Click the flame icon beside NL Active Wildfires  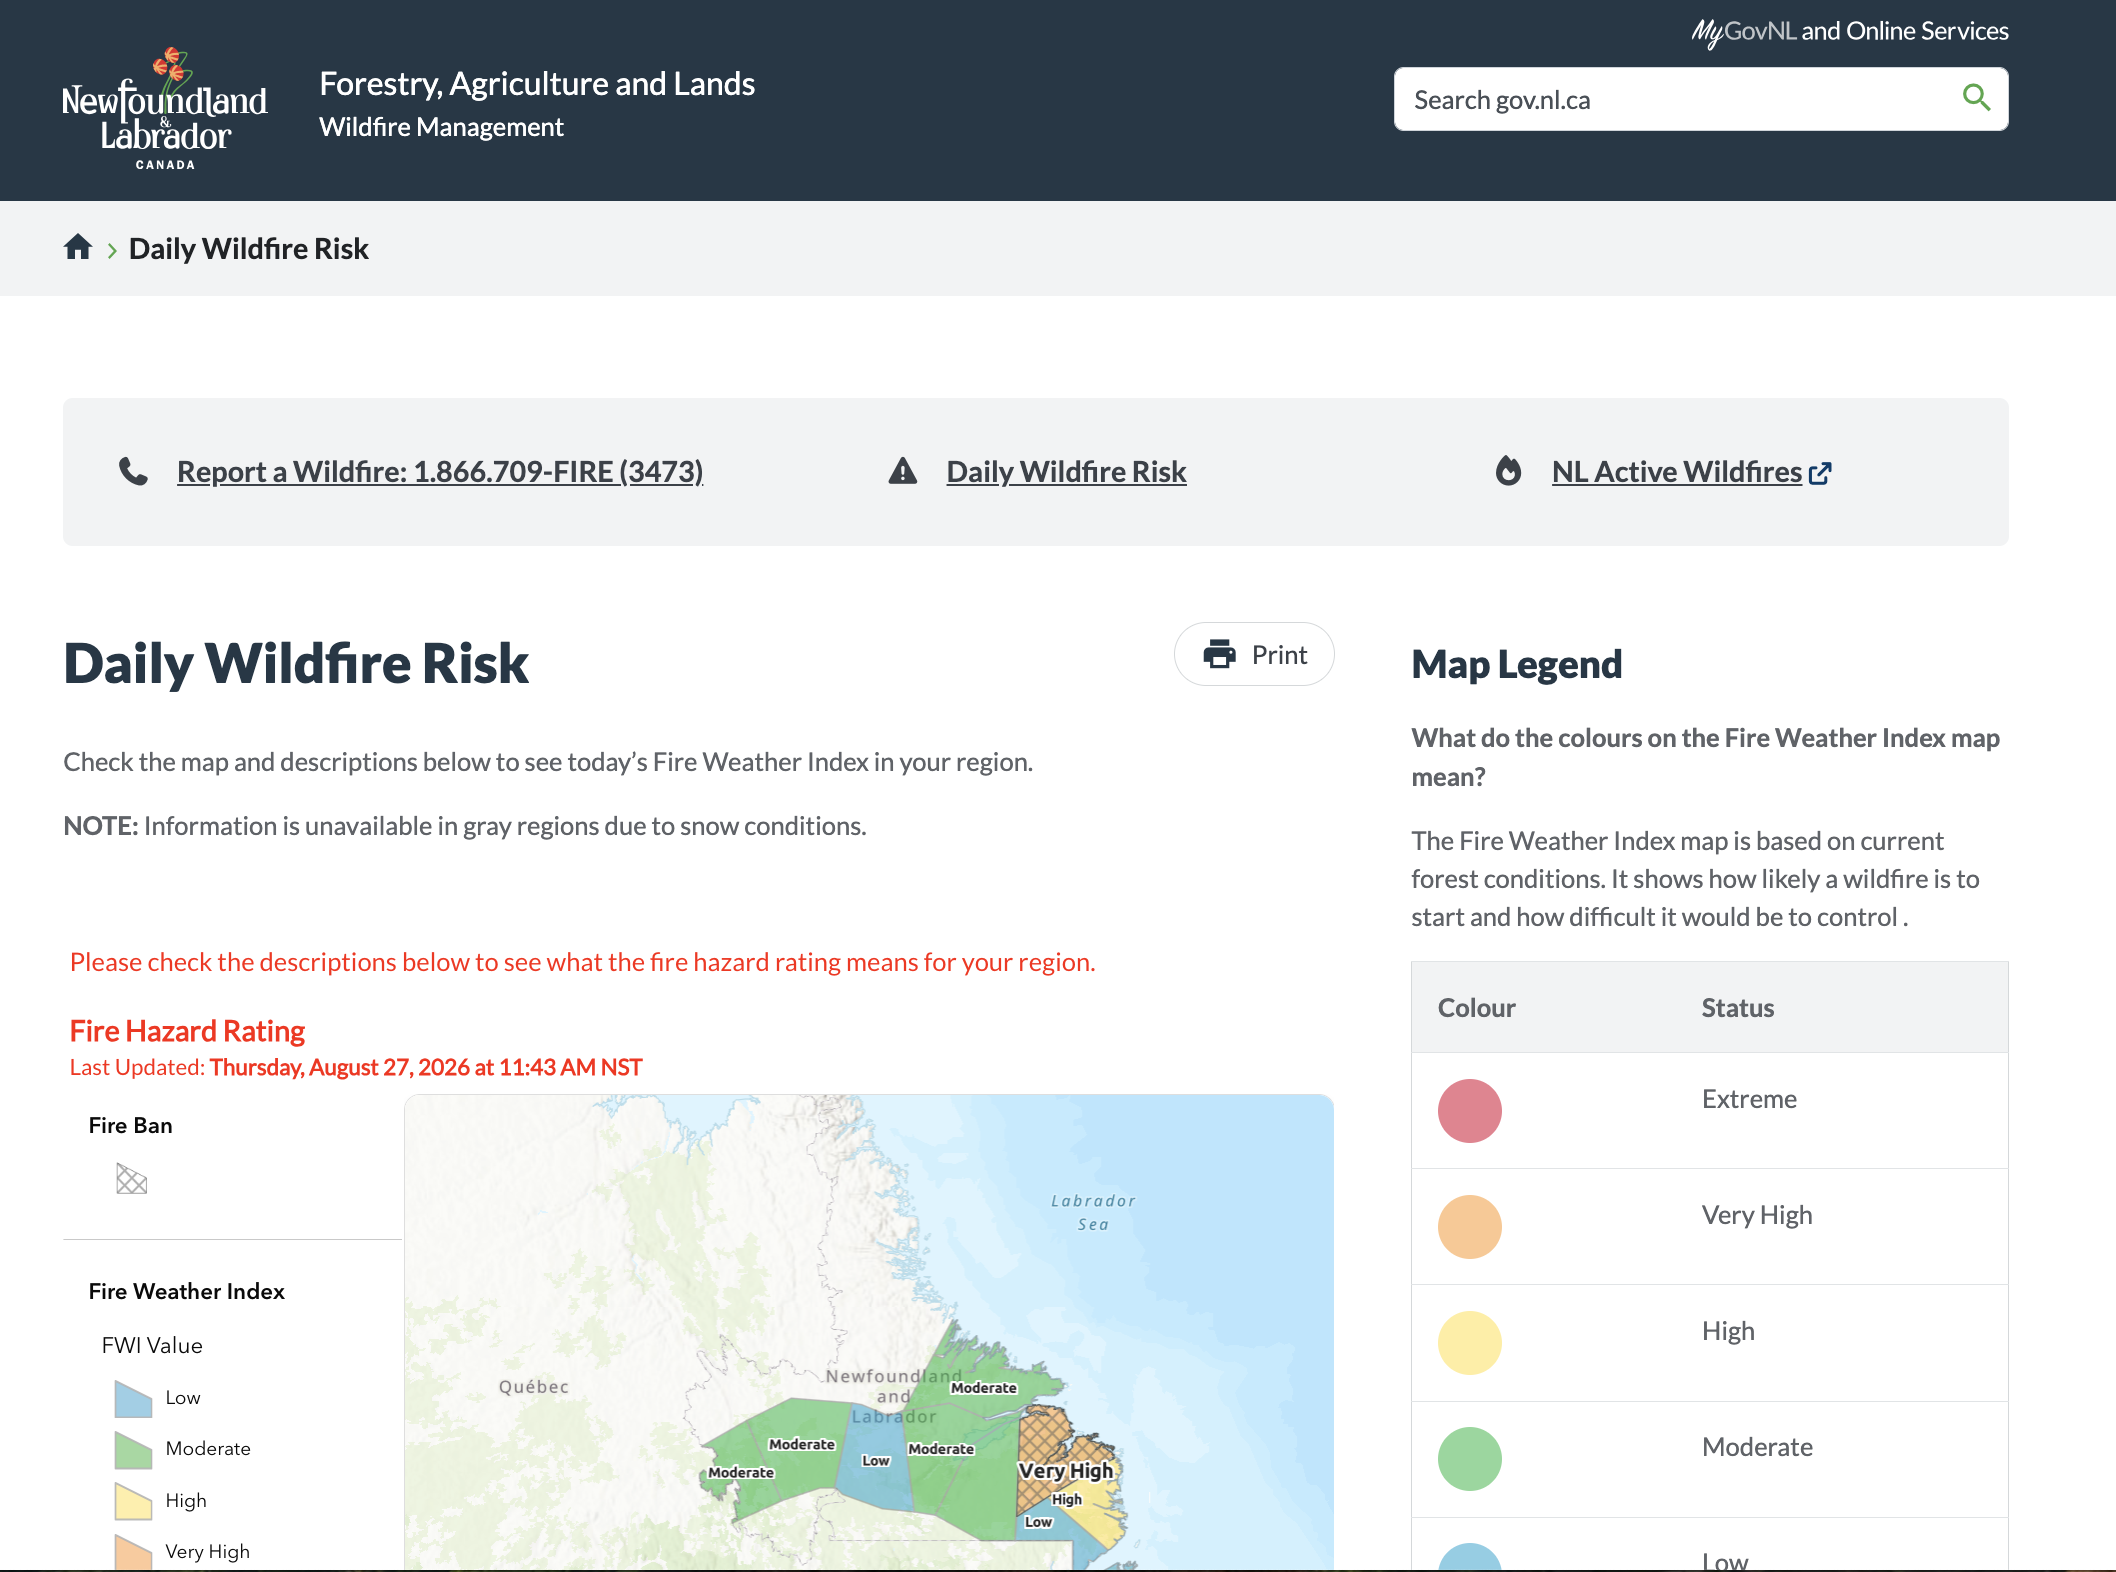tap(1508, 471)
